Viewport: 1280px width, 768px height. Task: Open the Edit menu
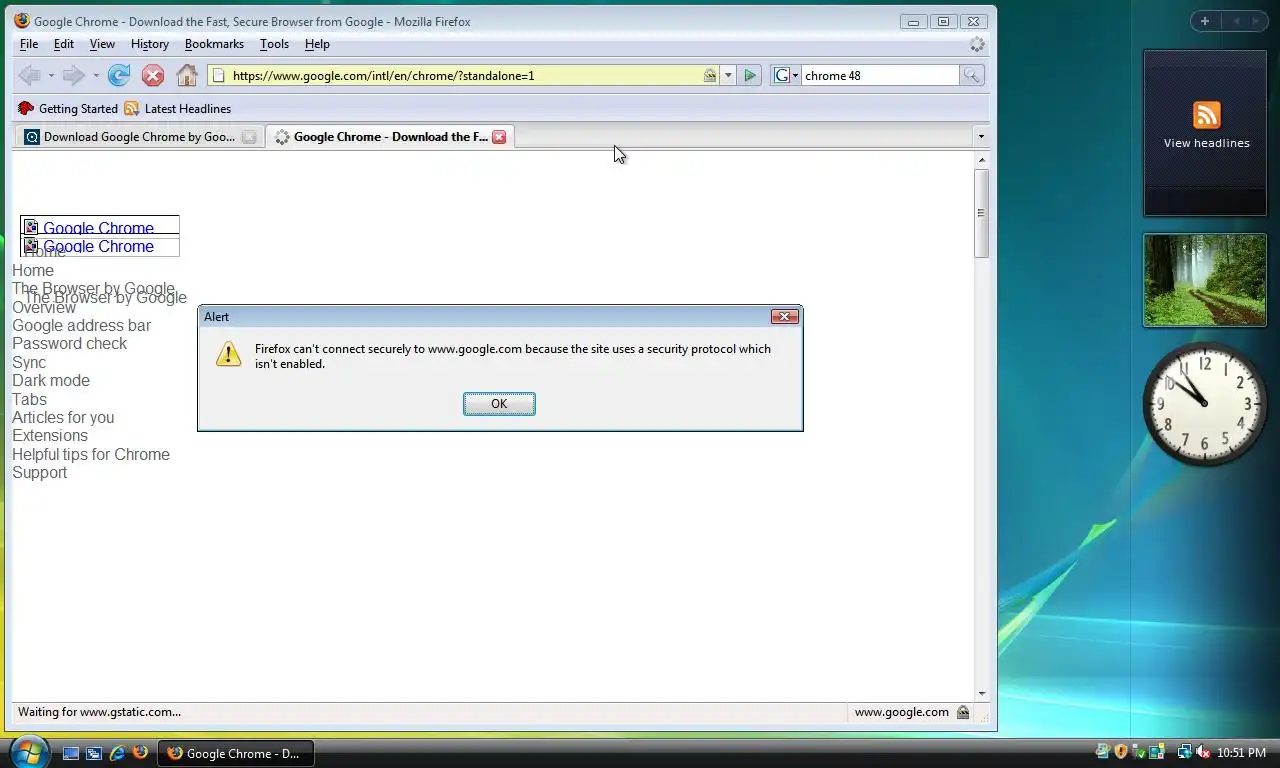(64, 44)
